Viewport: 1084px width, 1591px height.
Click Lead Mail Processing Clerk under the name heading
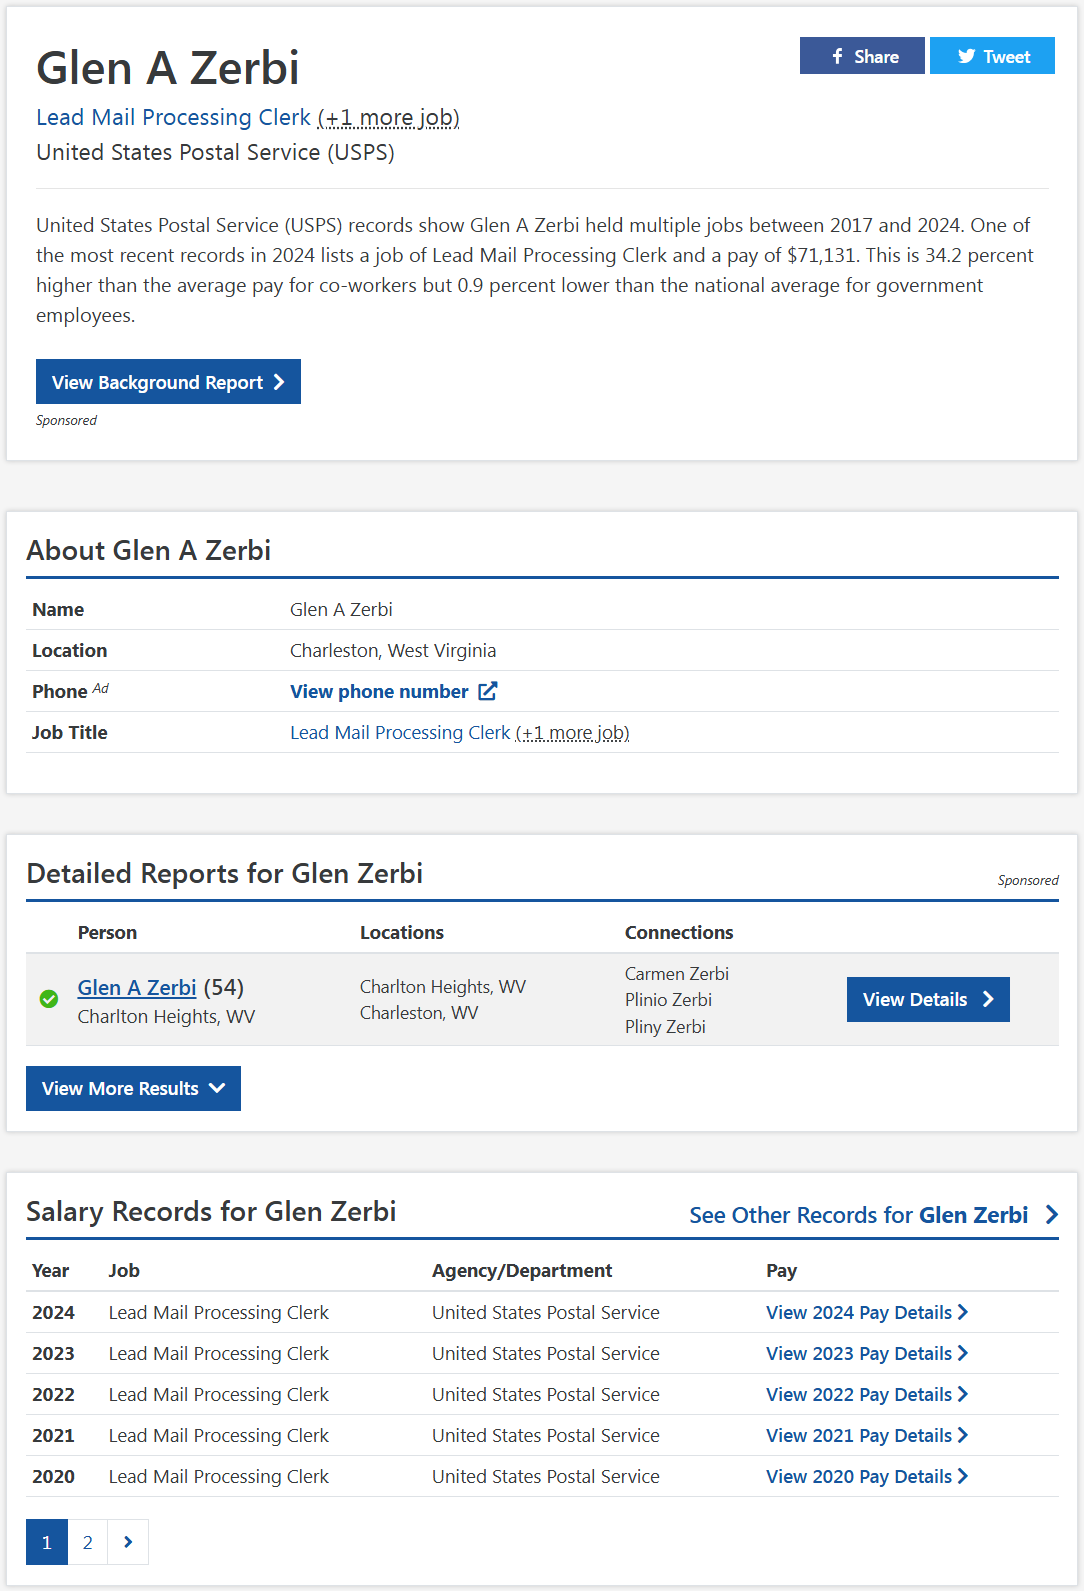click(x=174, y=117)
